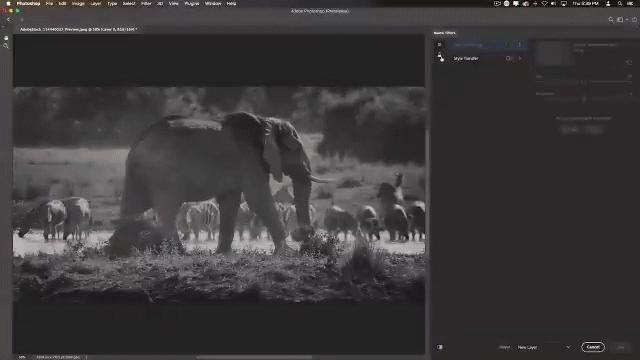
Task: Adjust the Blur slider
Action: click(x=584, y=82)
